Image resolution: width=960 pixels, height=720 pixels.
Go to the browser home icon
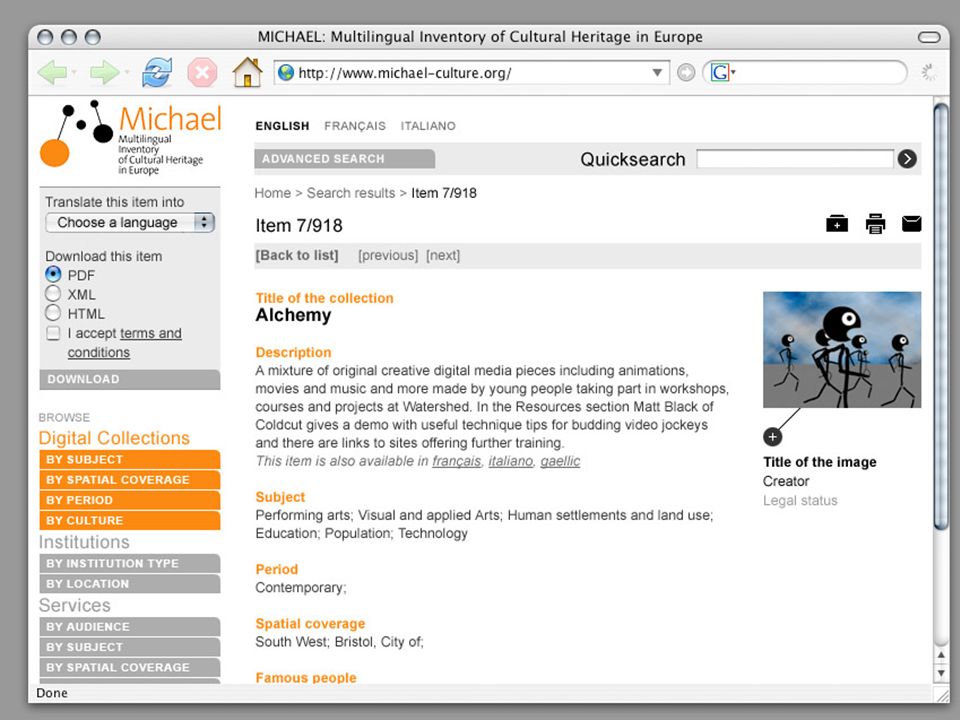(x=247, y=72)
